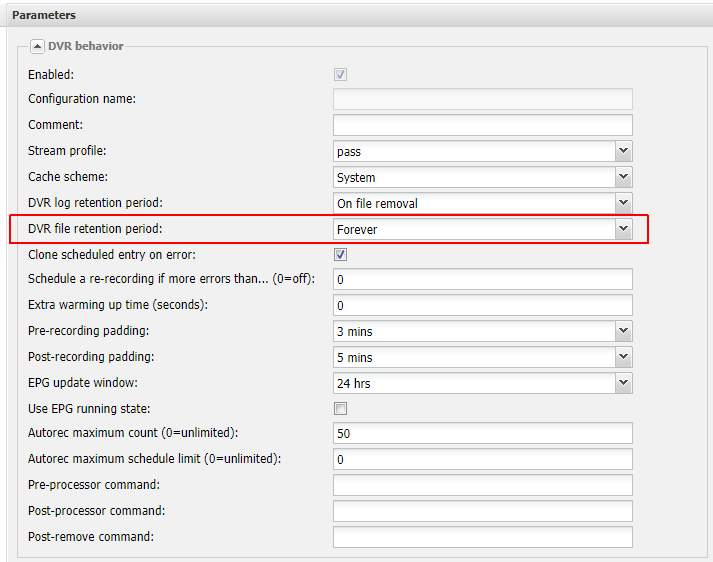Click the Extra warming up time field
This screenshot has height=562, width=713.
pos(482,305)
